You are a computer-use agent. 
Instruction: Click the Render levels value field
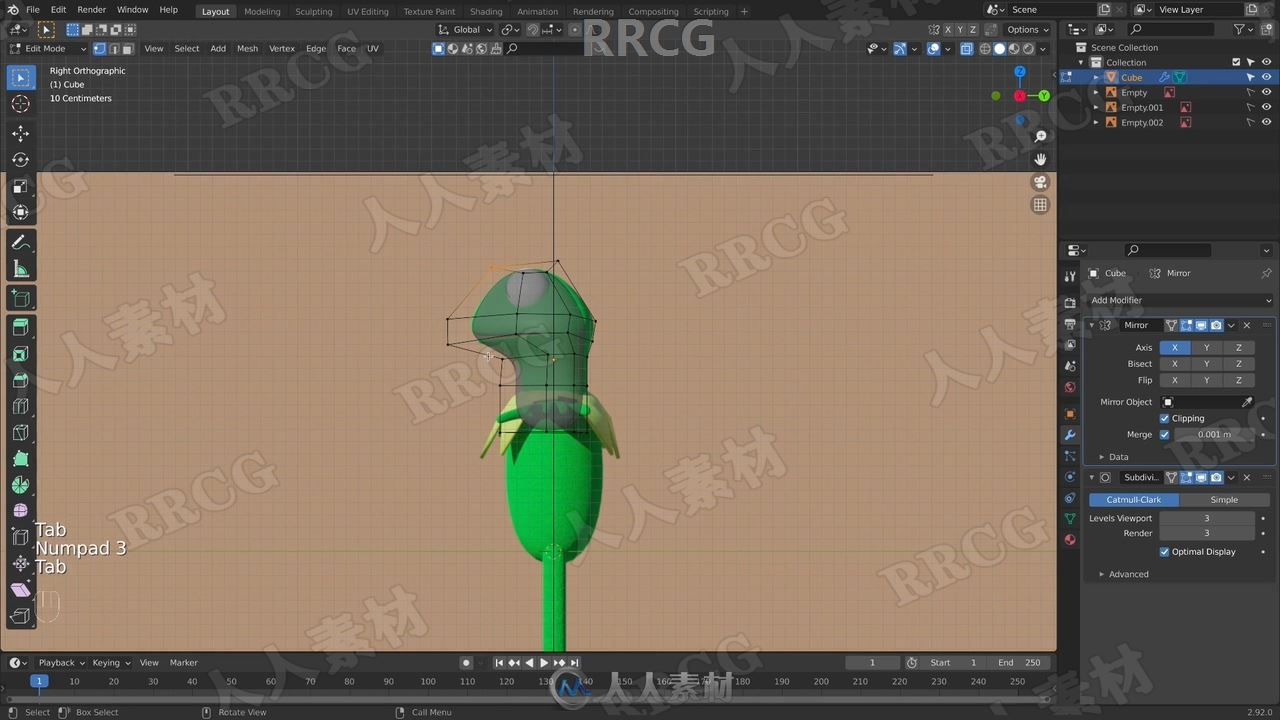(1207, 533)
